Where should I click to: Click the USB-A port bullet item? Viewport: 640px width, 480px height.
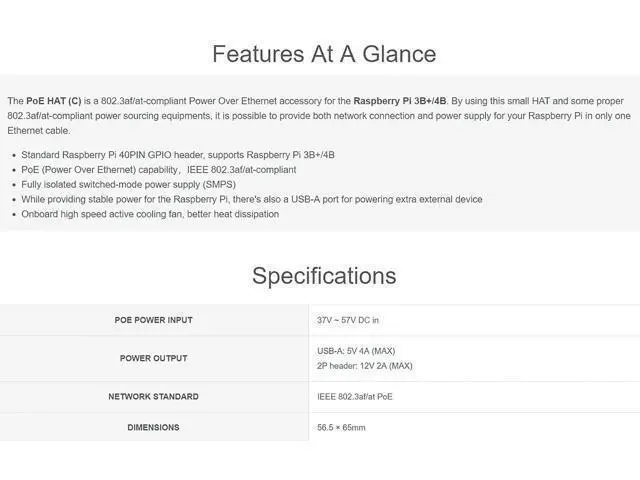[252, 199]
